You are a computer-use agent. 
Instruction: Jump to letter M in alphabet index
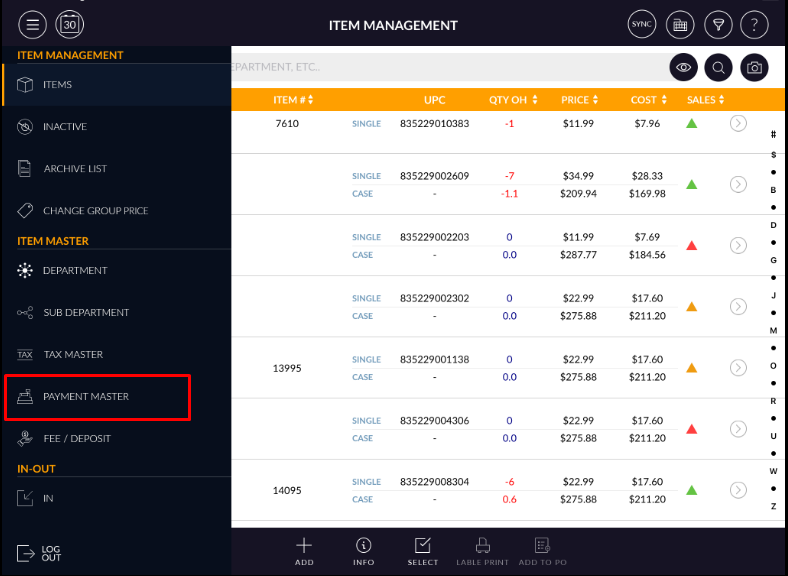pyautogui.click(x=773, y=330)
